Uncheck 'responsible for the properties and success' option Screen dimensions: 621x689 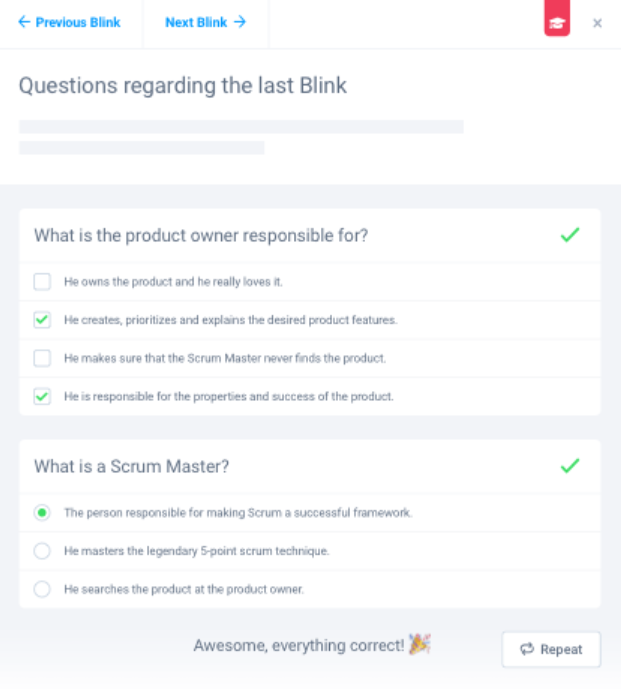click(42, 396)
